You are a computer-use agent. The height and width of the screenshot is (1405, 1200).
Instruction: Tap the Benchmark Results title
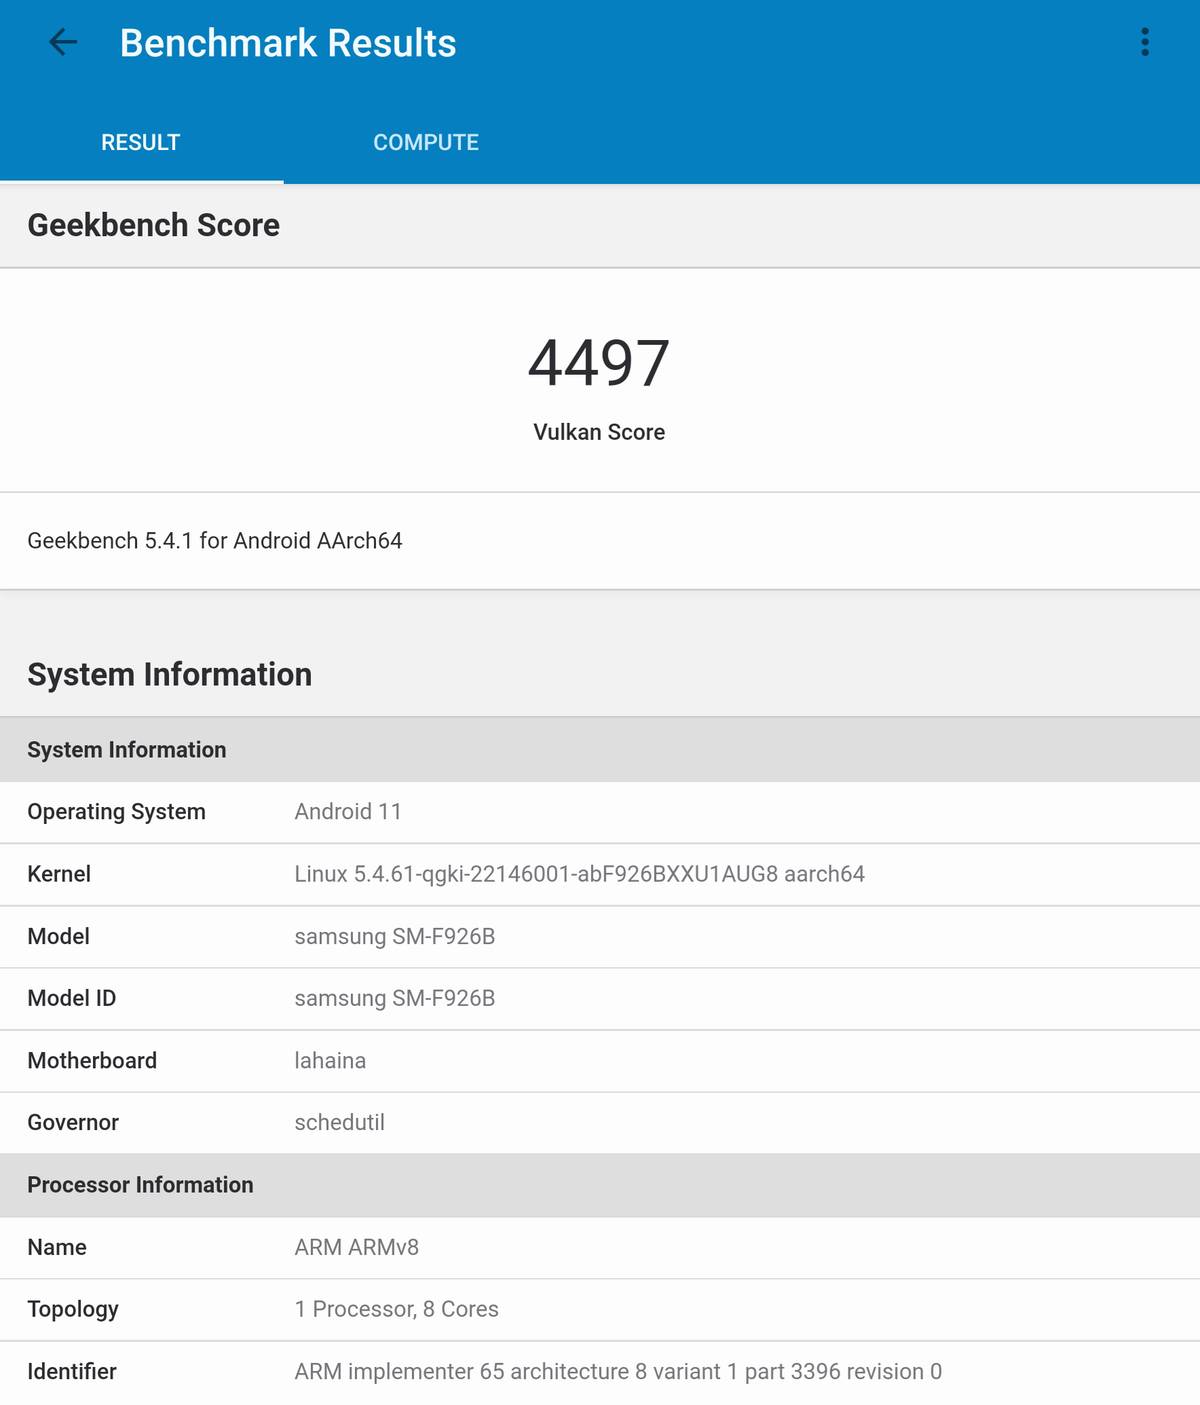pyautogui.click(x=288, y=43)
